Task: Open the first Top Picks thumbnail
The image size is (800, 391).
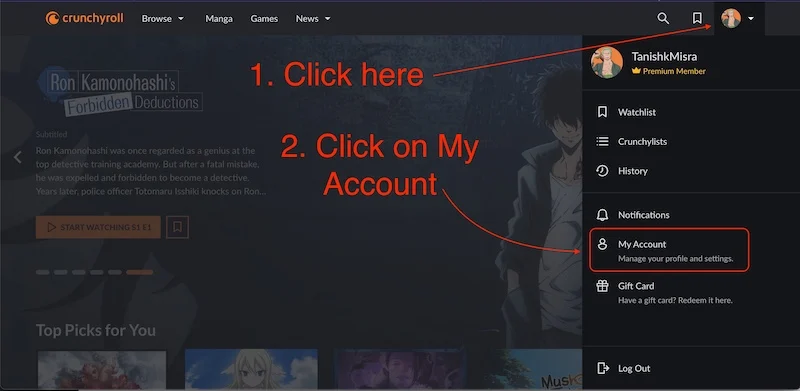Action: (102, 369)
